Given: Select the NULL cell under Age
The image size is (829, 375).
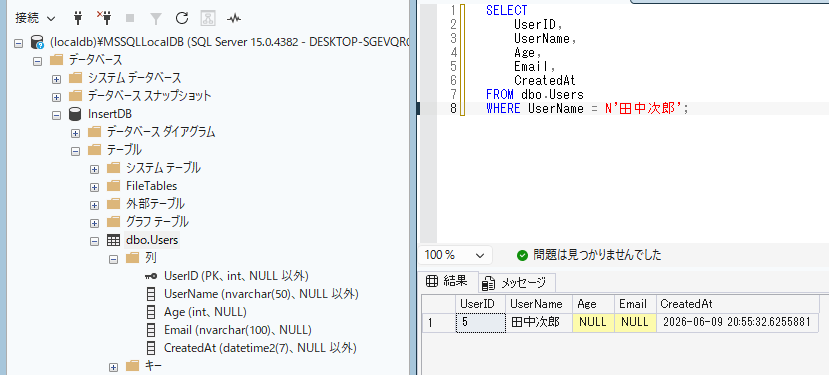Looking at the screenshot, I should [593, 322].
